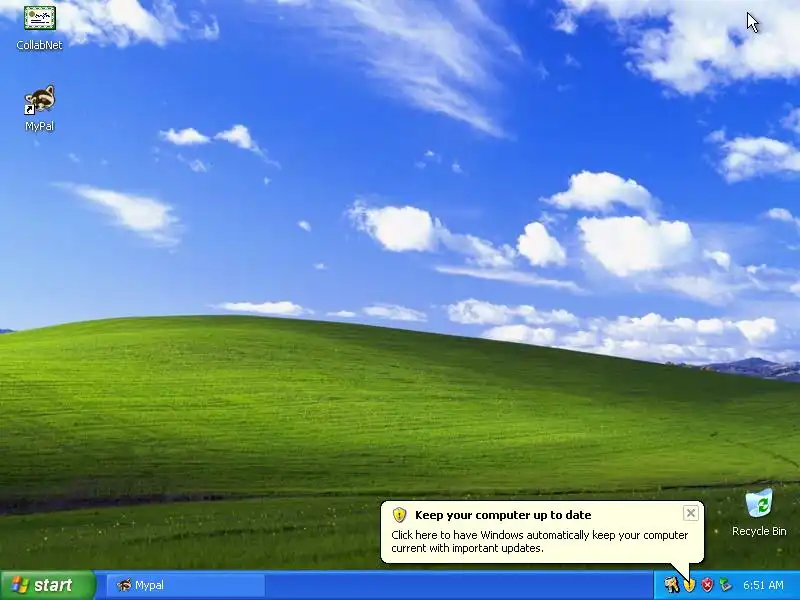
Task: Click the Safely Remove Hardware tray icon
Action: (724, 585)
